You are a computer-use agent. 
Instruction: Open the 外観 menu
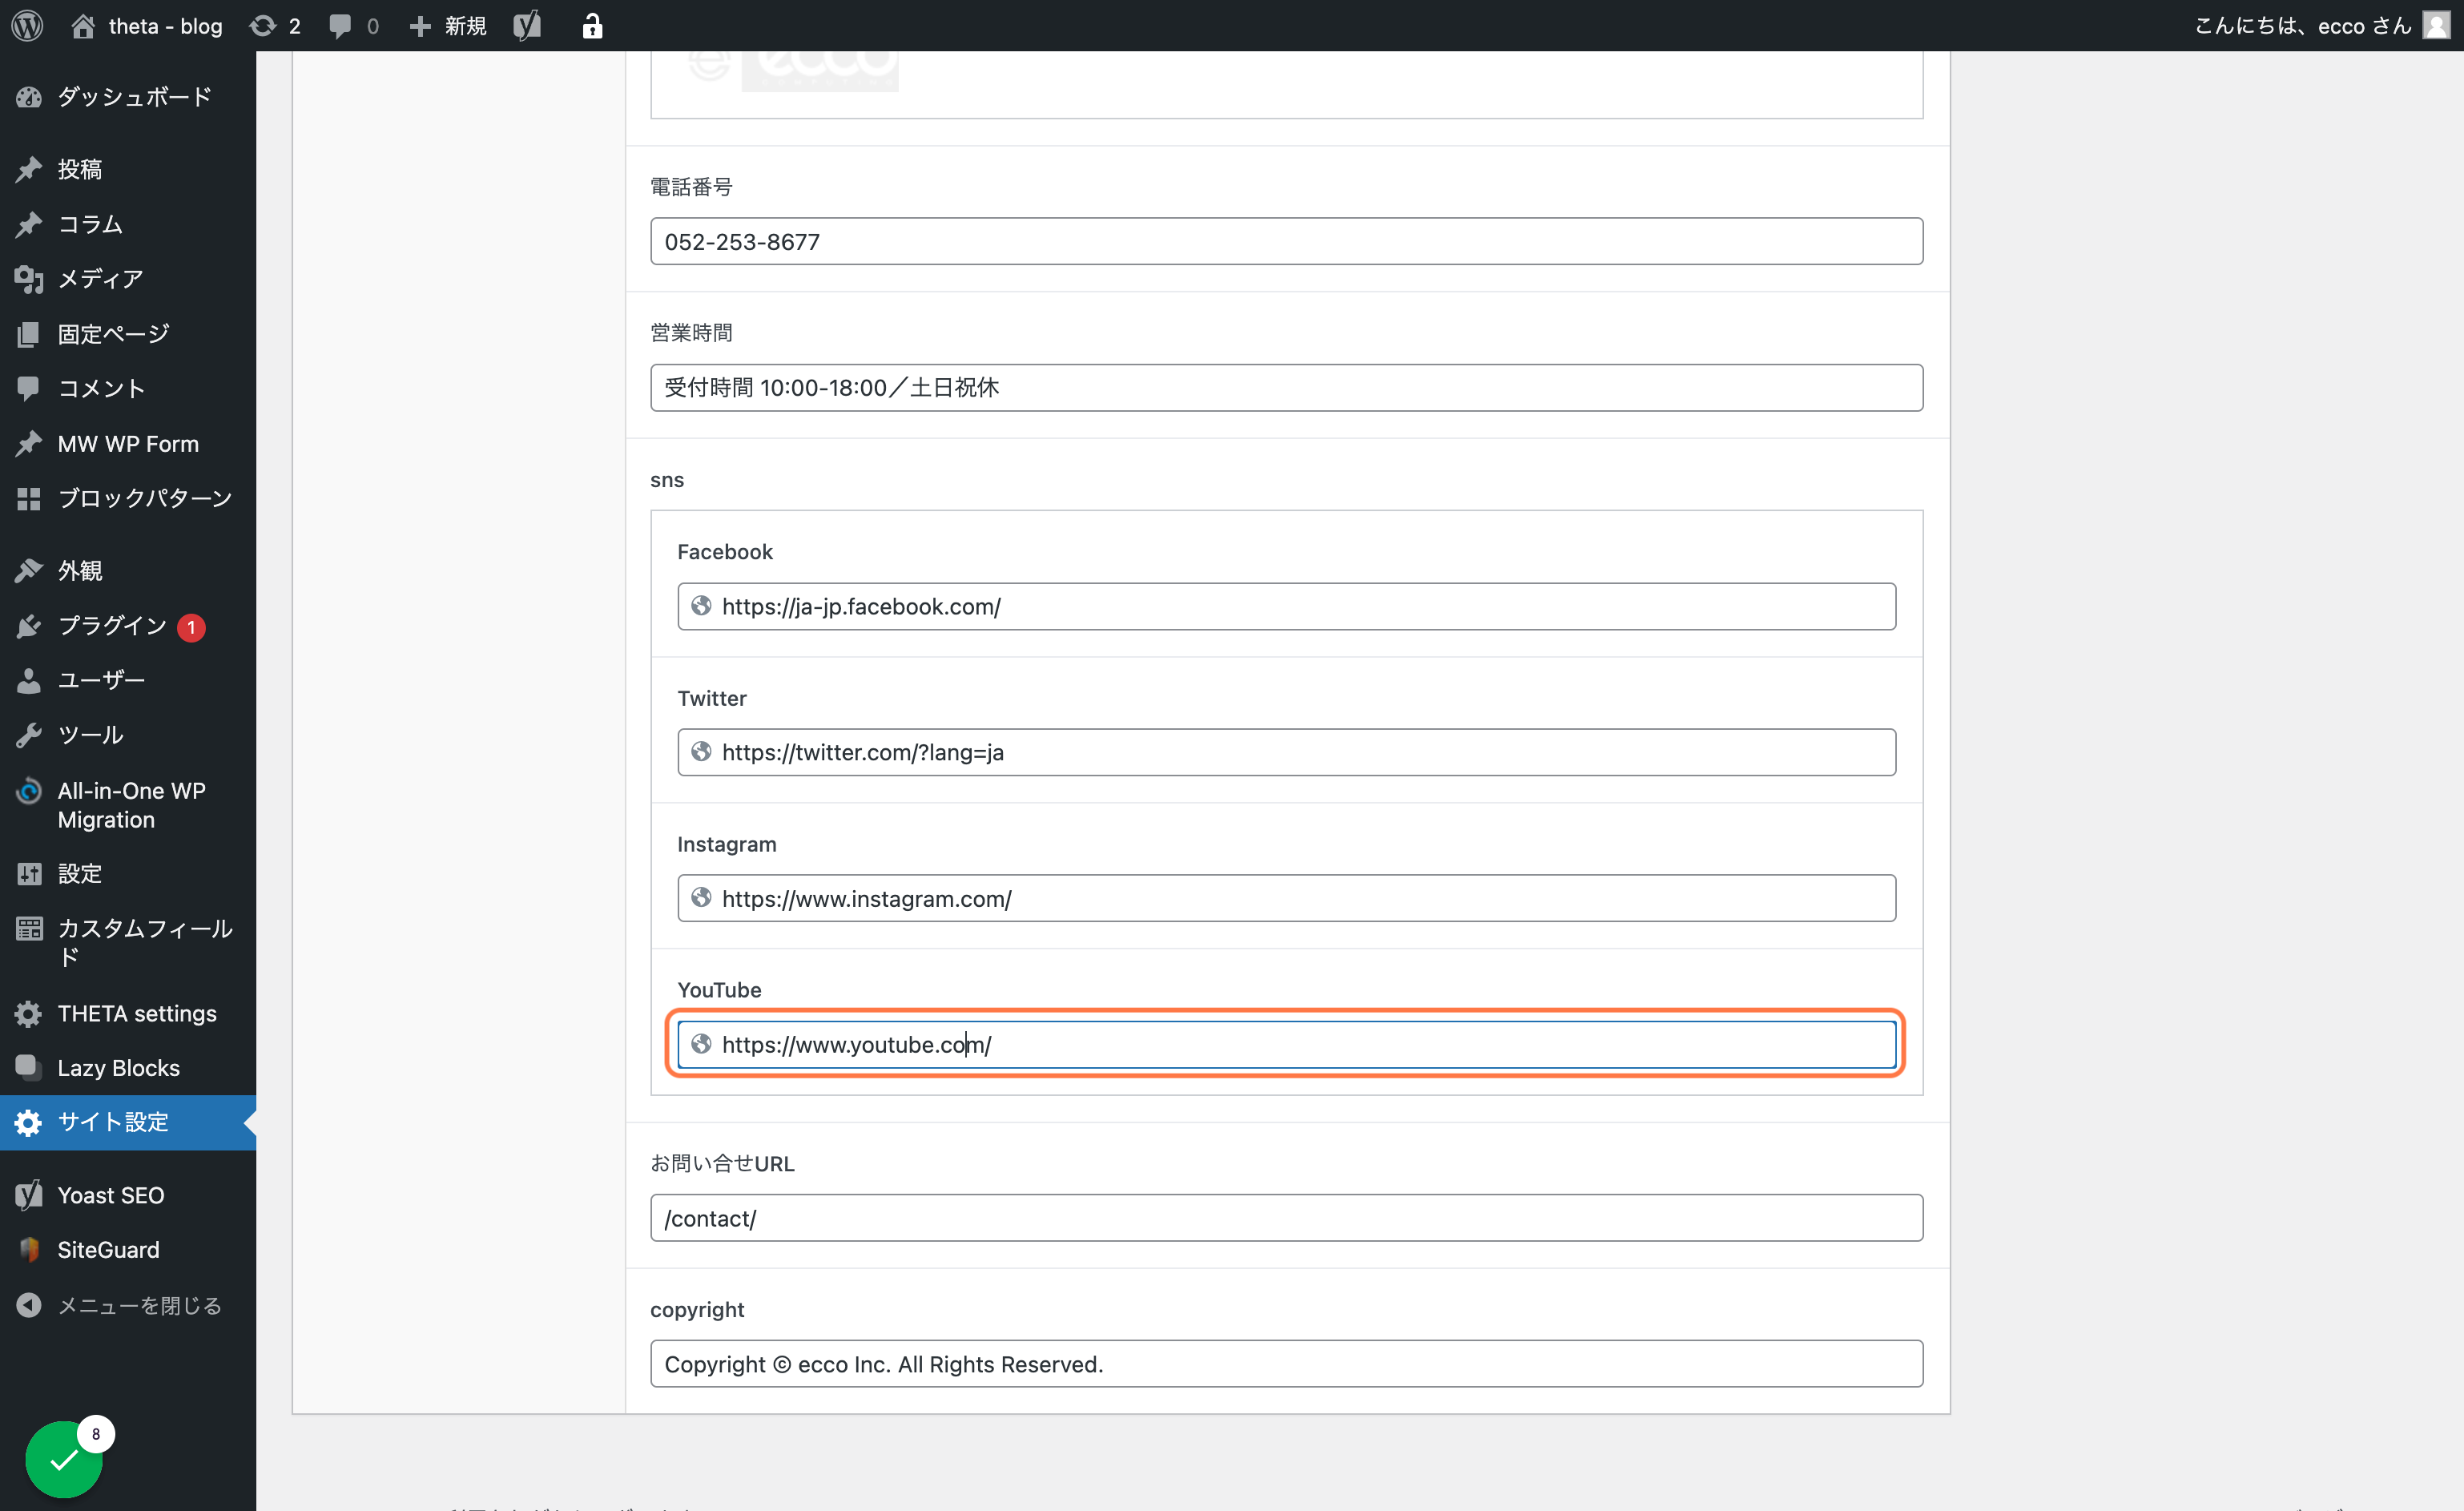click(128, 570)
